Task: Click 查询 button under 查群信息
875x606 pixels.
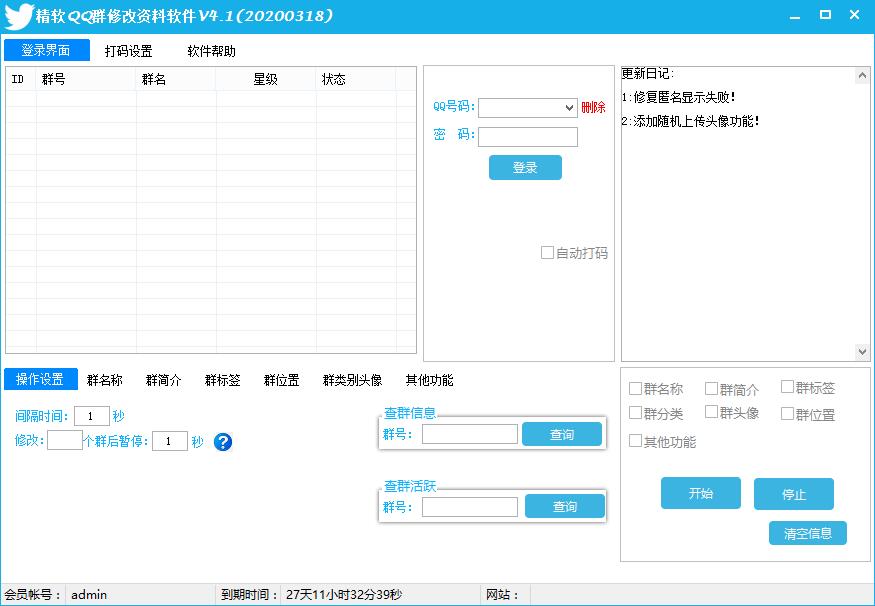Action: [562, 434]
